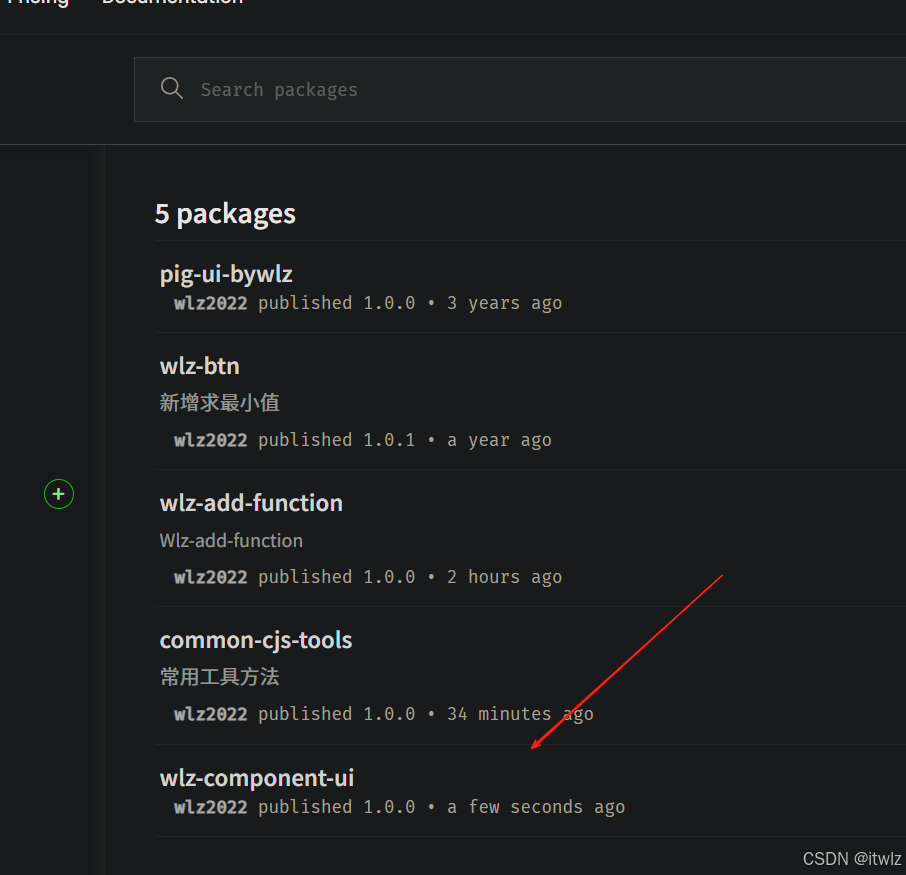Click the "常用工具方法" package description
Viewport: 906px width, 875px height.
coord(219,677)
